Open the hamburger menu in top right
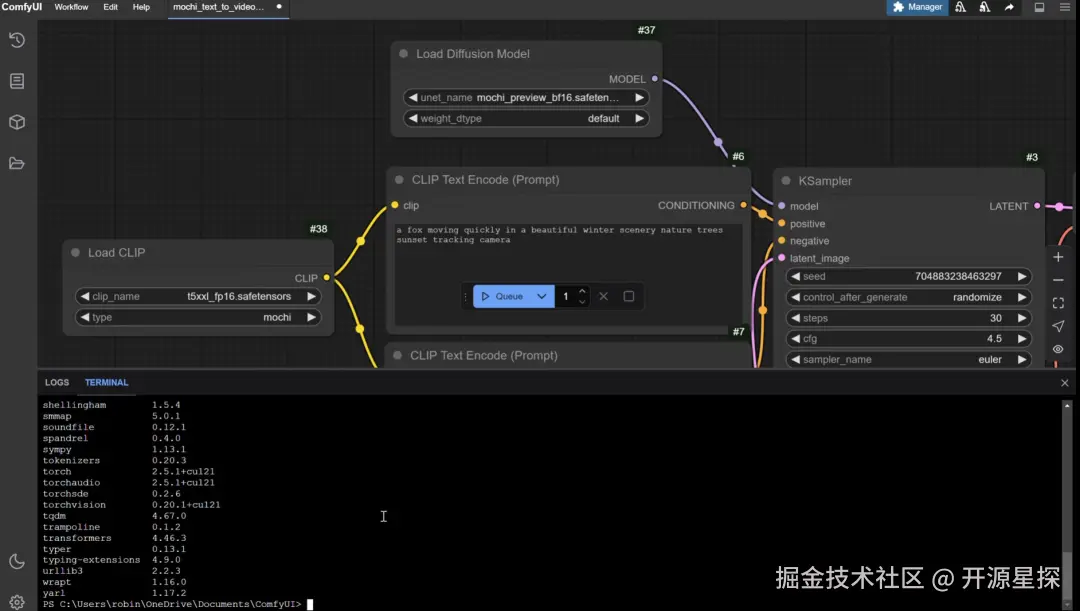This screenshot has height=611, width=1080. [x=1064, y=7]
